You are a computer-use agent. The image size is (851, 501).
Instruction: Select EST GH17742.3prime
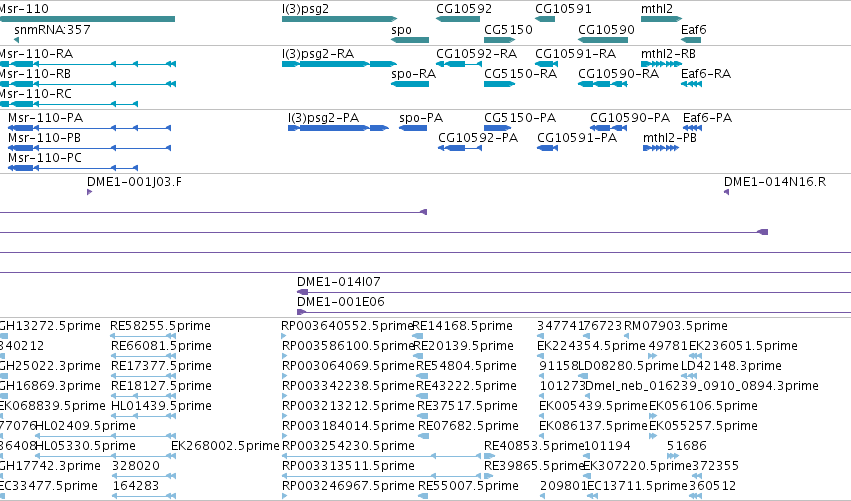(50, 467)
